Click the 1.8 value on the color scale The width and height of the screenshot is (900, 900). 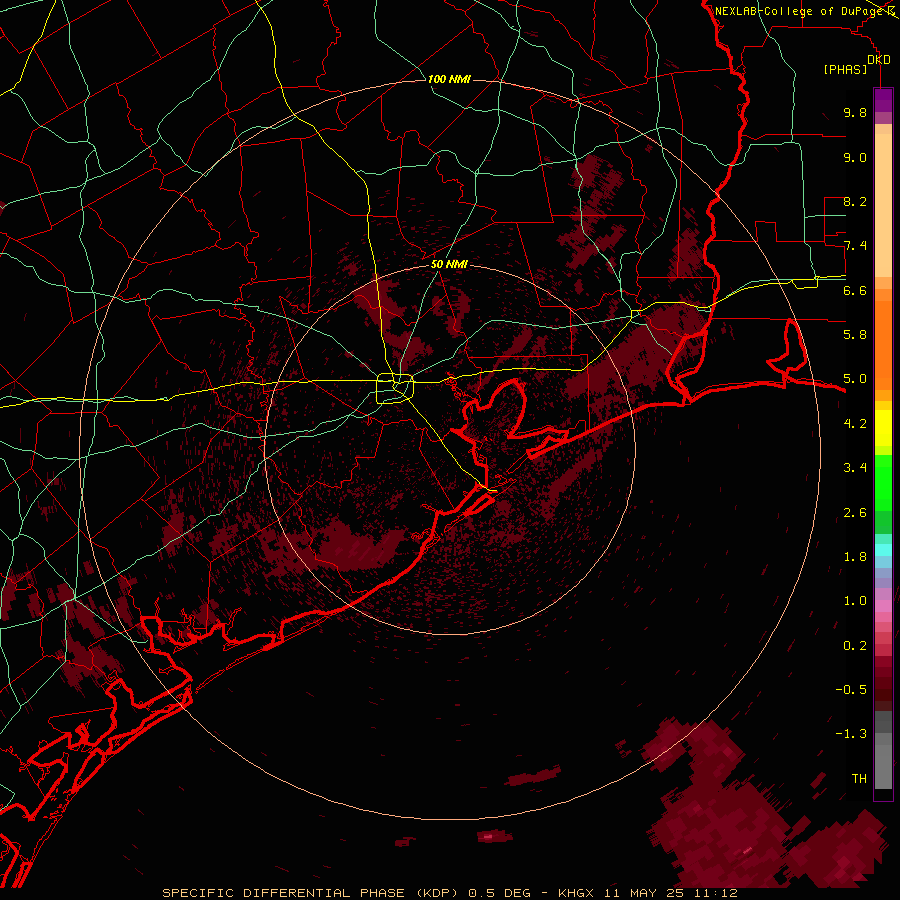[x=855, y=557]
